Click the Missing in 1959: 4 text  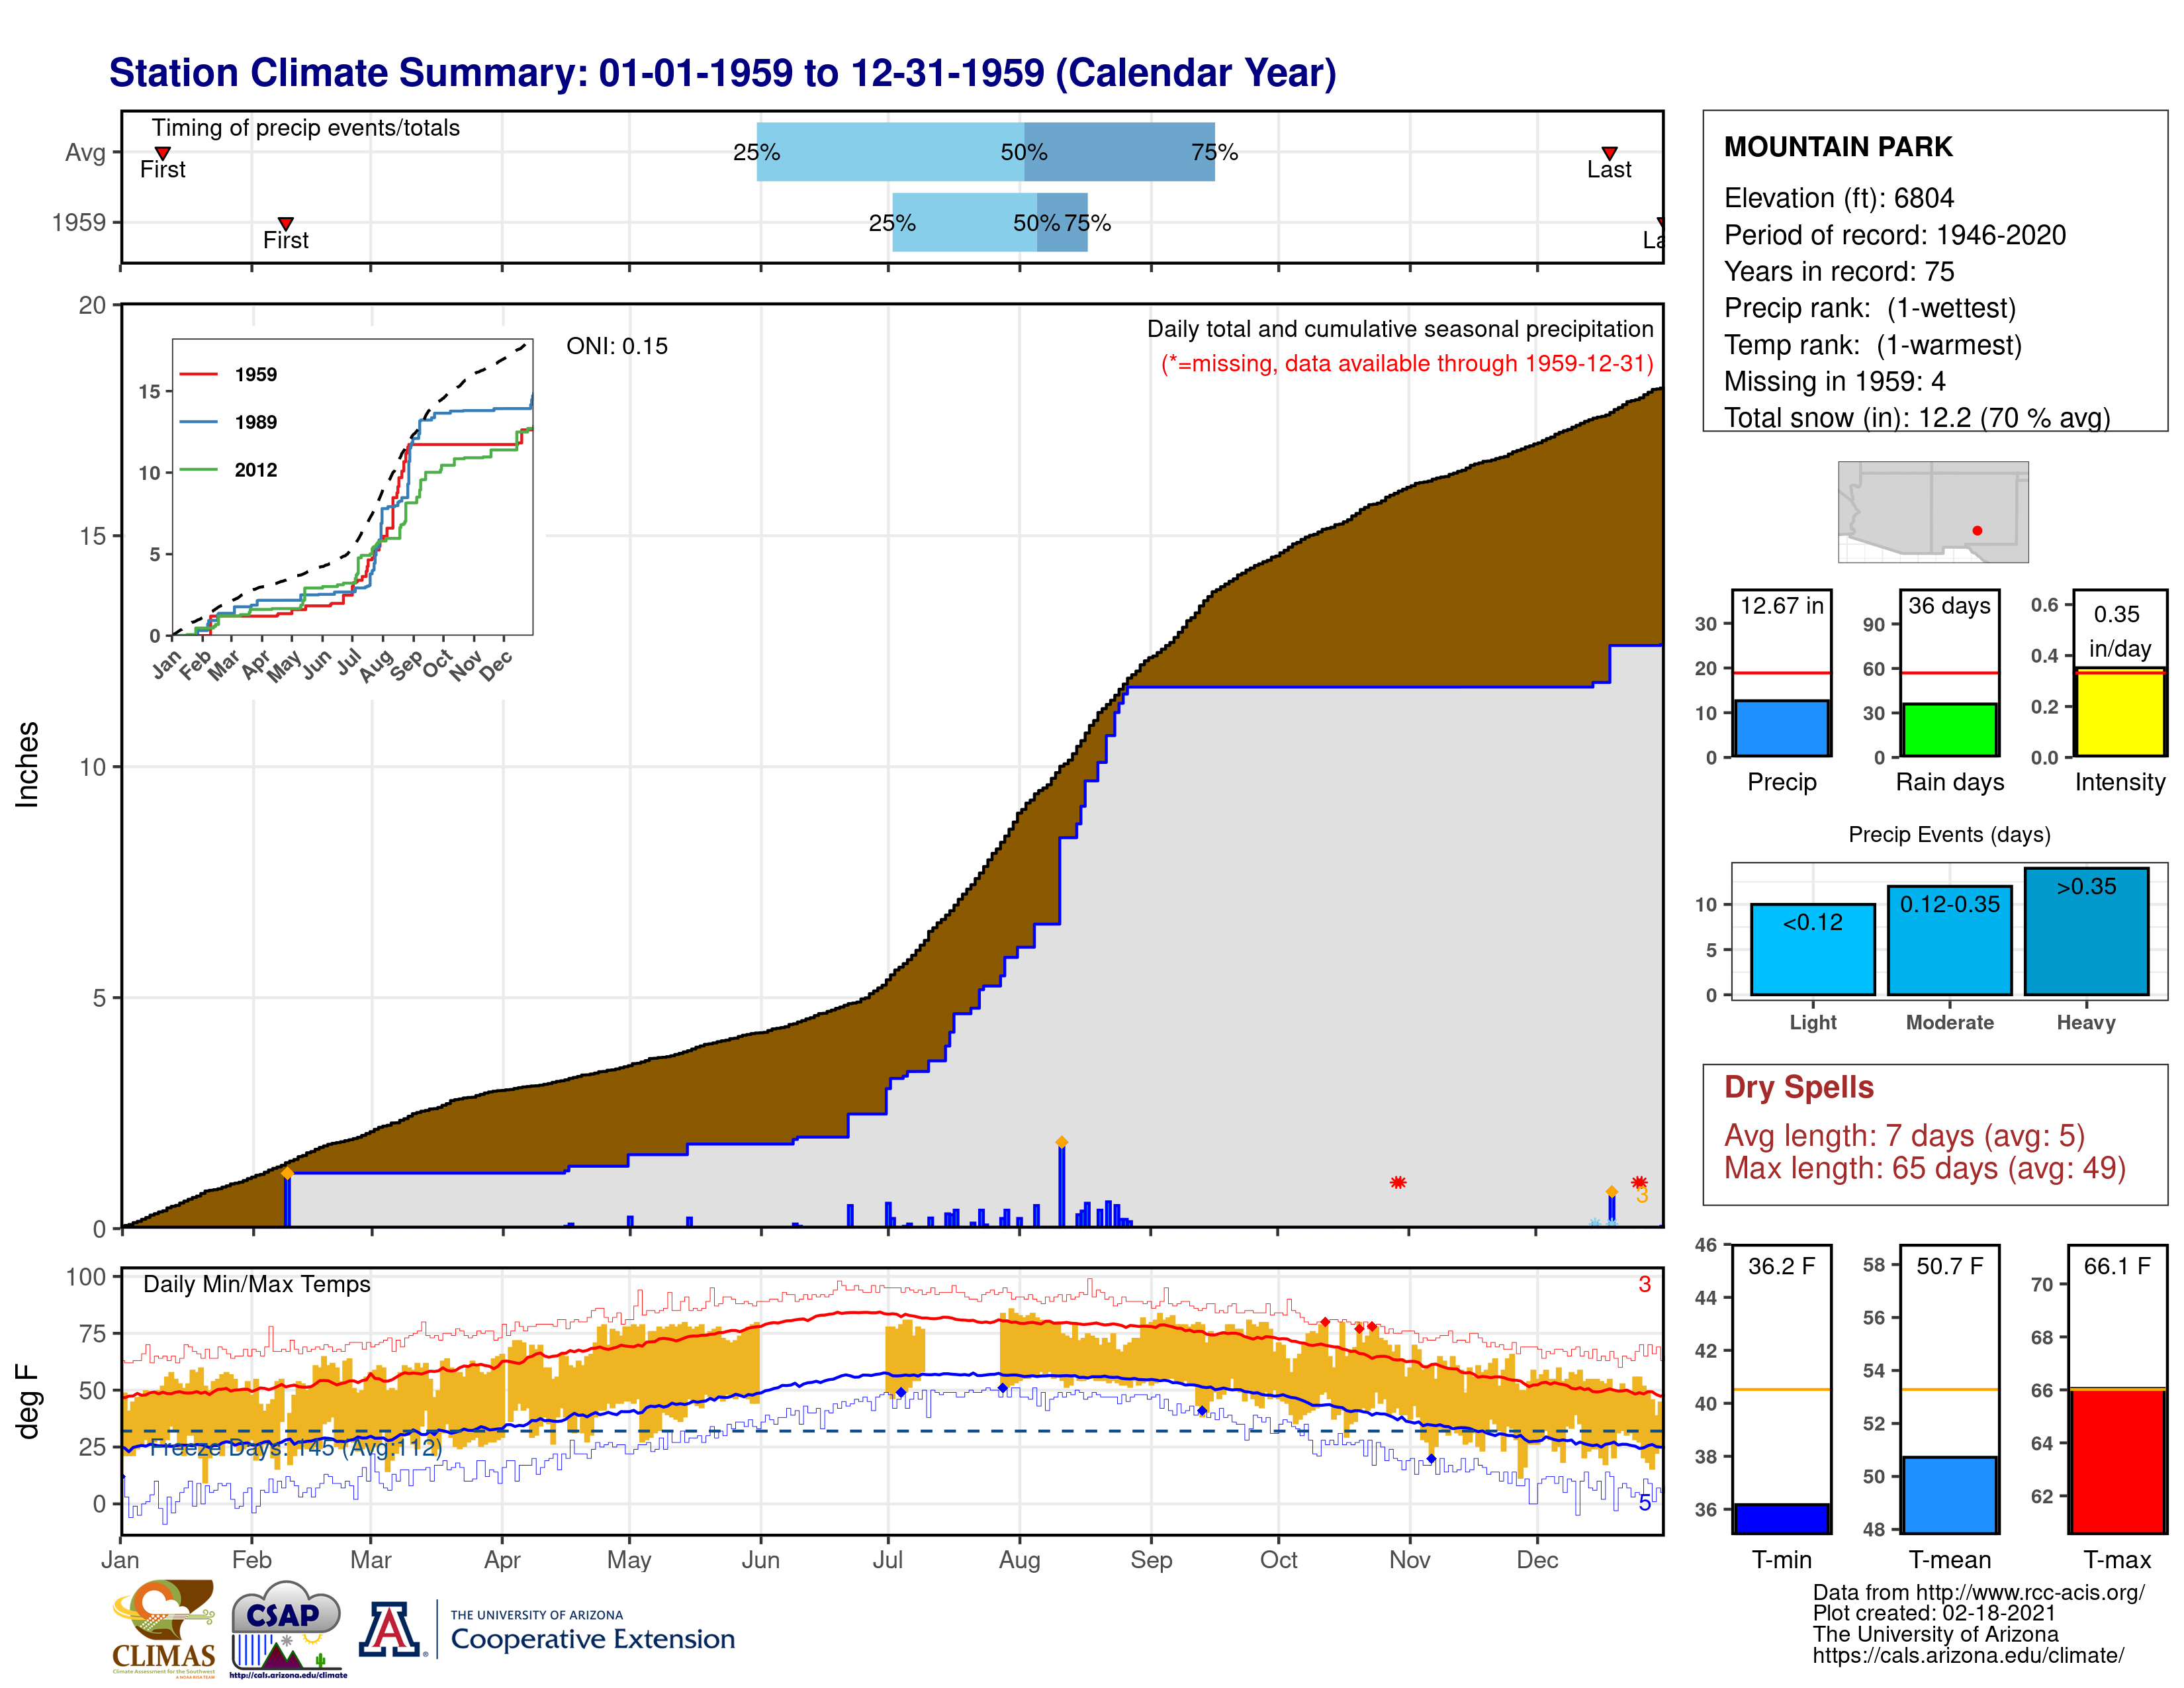coord(1834,381)
